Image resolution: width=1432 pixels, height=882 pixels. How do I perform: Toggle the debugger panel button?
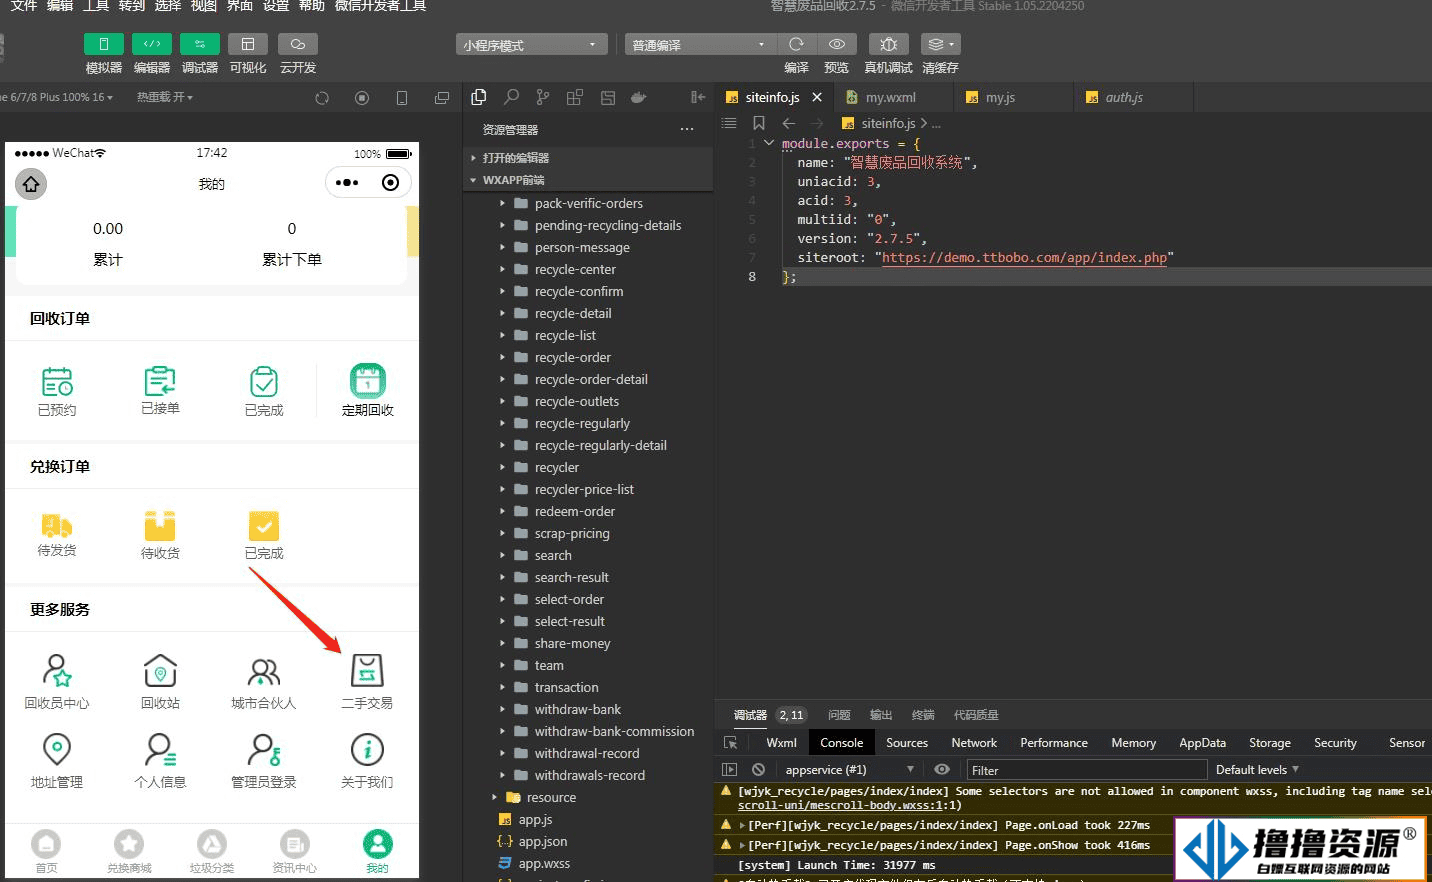(x=200, y=44)
